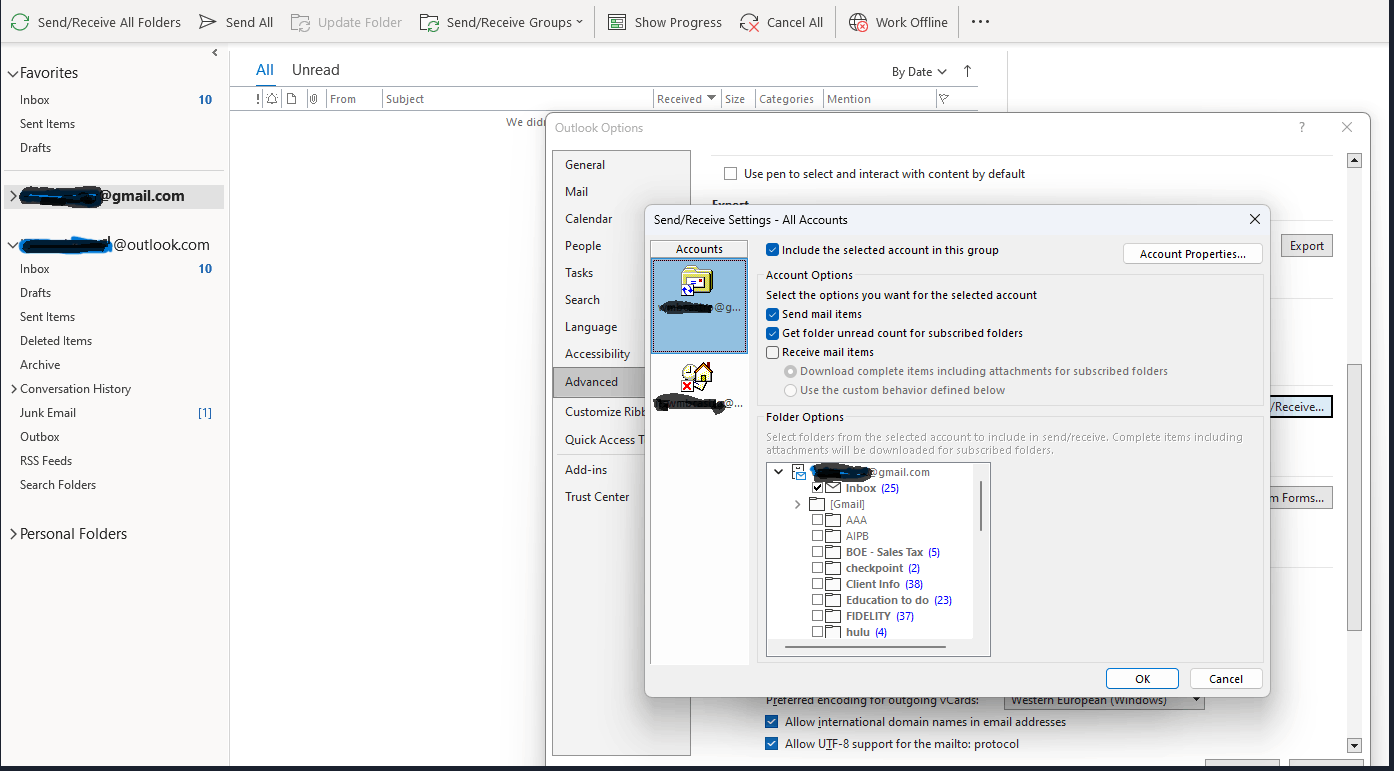Click the ascending sort arrow icon
This screenshot has height=771, width=1394.
click(x=966, y=71)
